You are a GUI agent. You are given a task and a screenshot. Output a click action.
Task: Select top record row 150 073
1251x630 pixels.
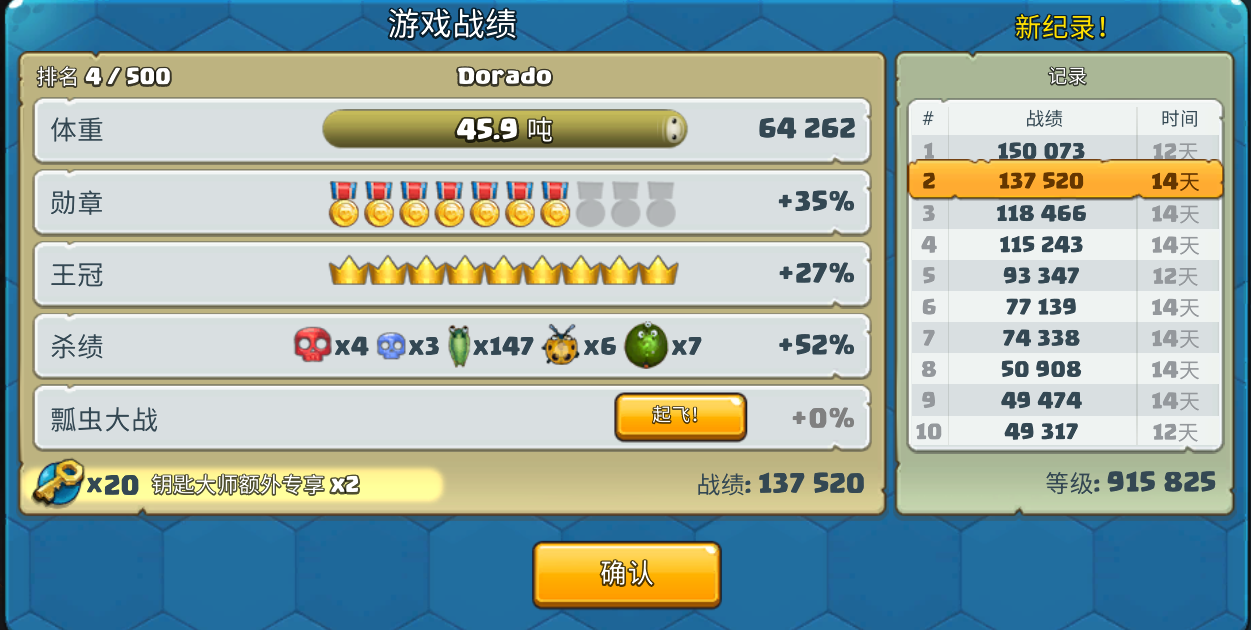point(1066,150)
